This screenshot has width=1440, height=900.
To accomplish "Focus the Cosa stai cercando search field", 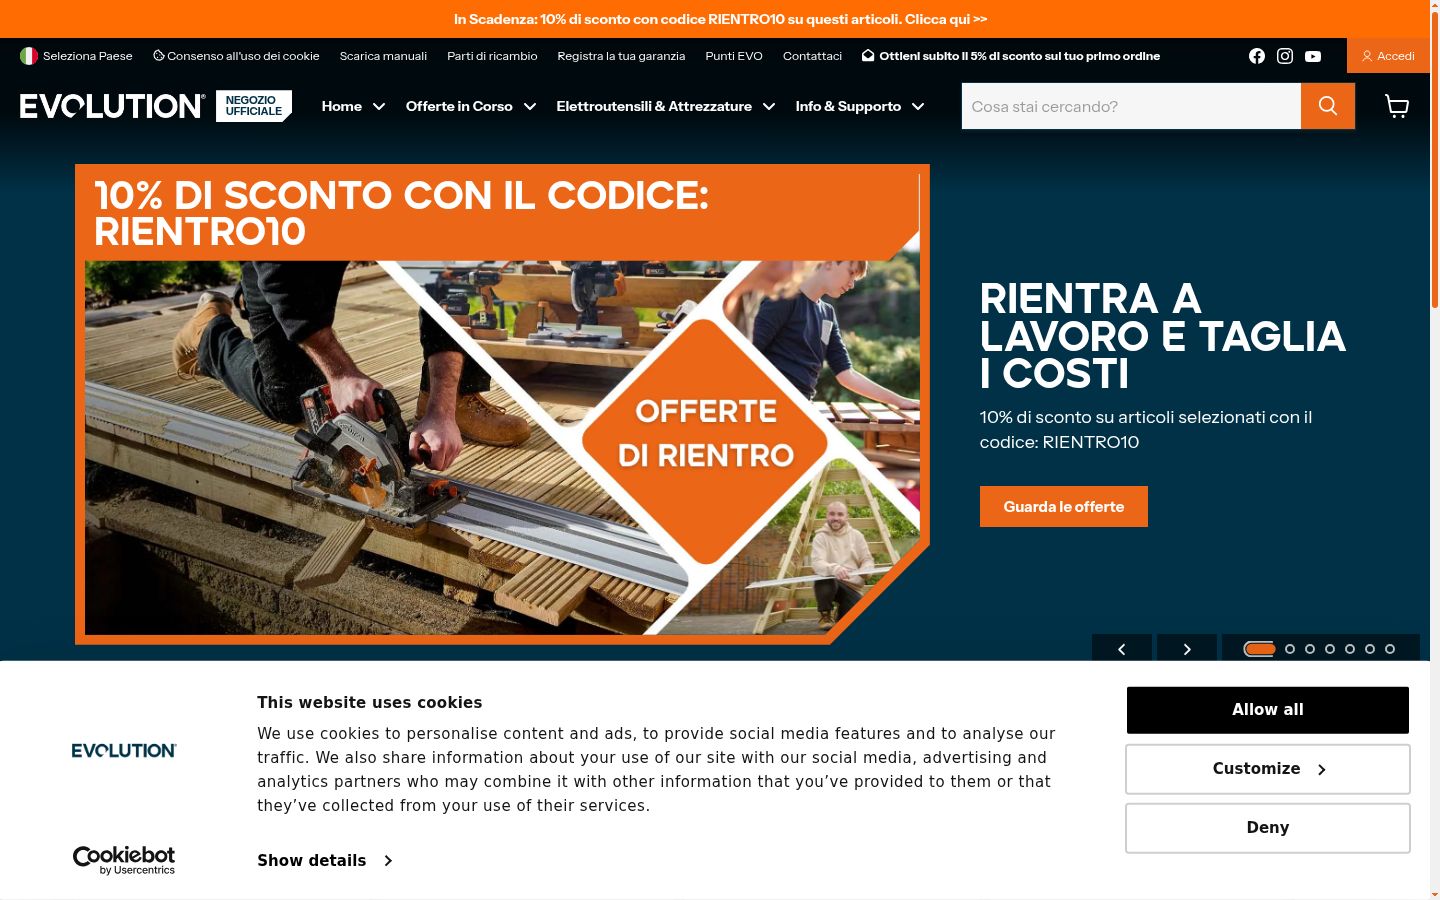I will pos(1131,106).
